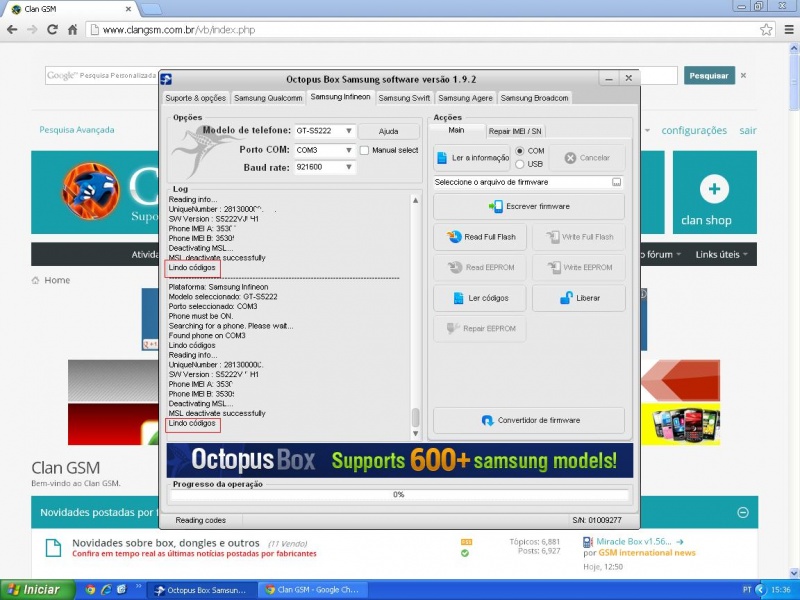Select the COM radio button
Viewport: 800px width, 600px height.
pos(519,151)
